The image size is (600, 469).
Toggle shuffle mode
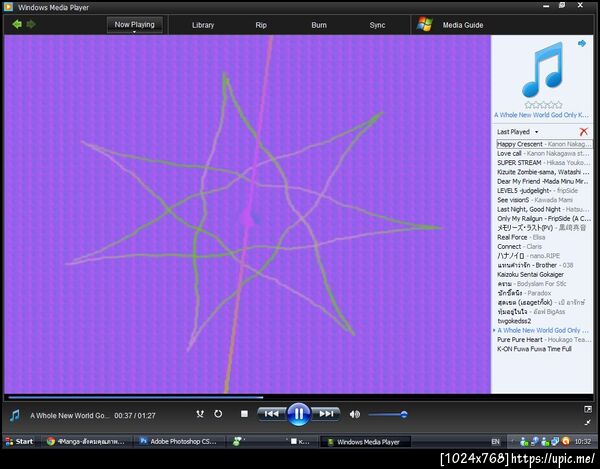click(x=200, y=414)
